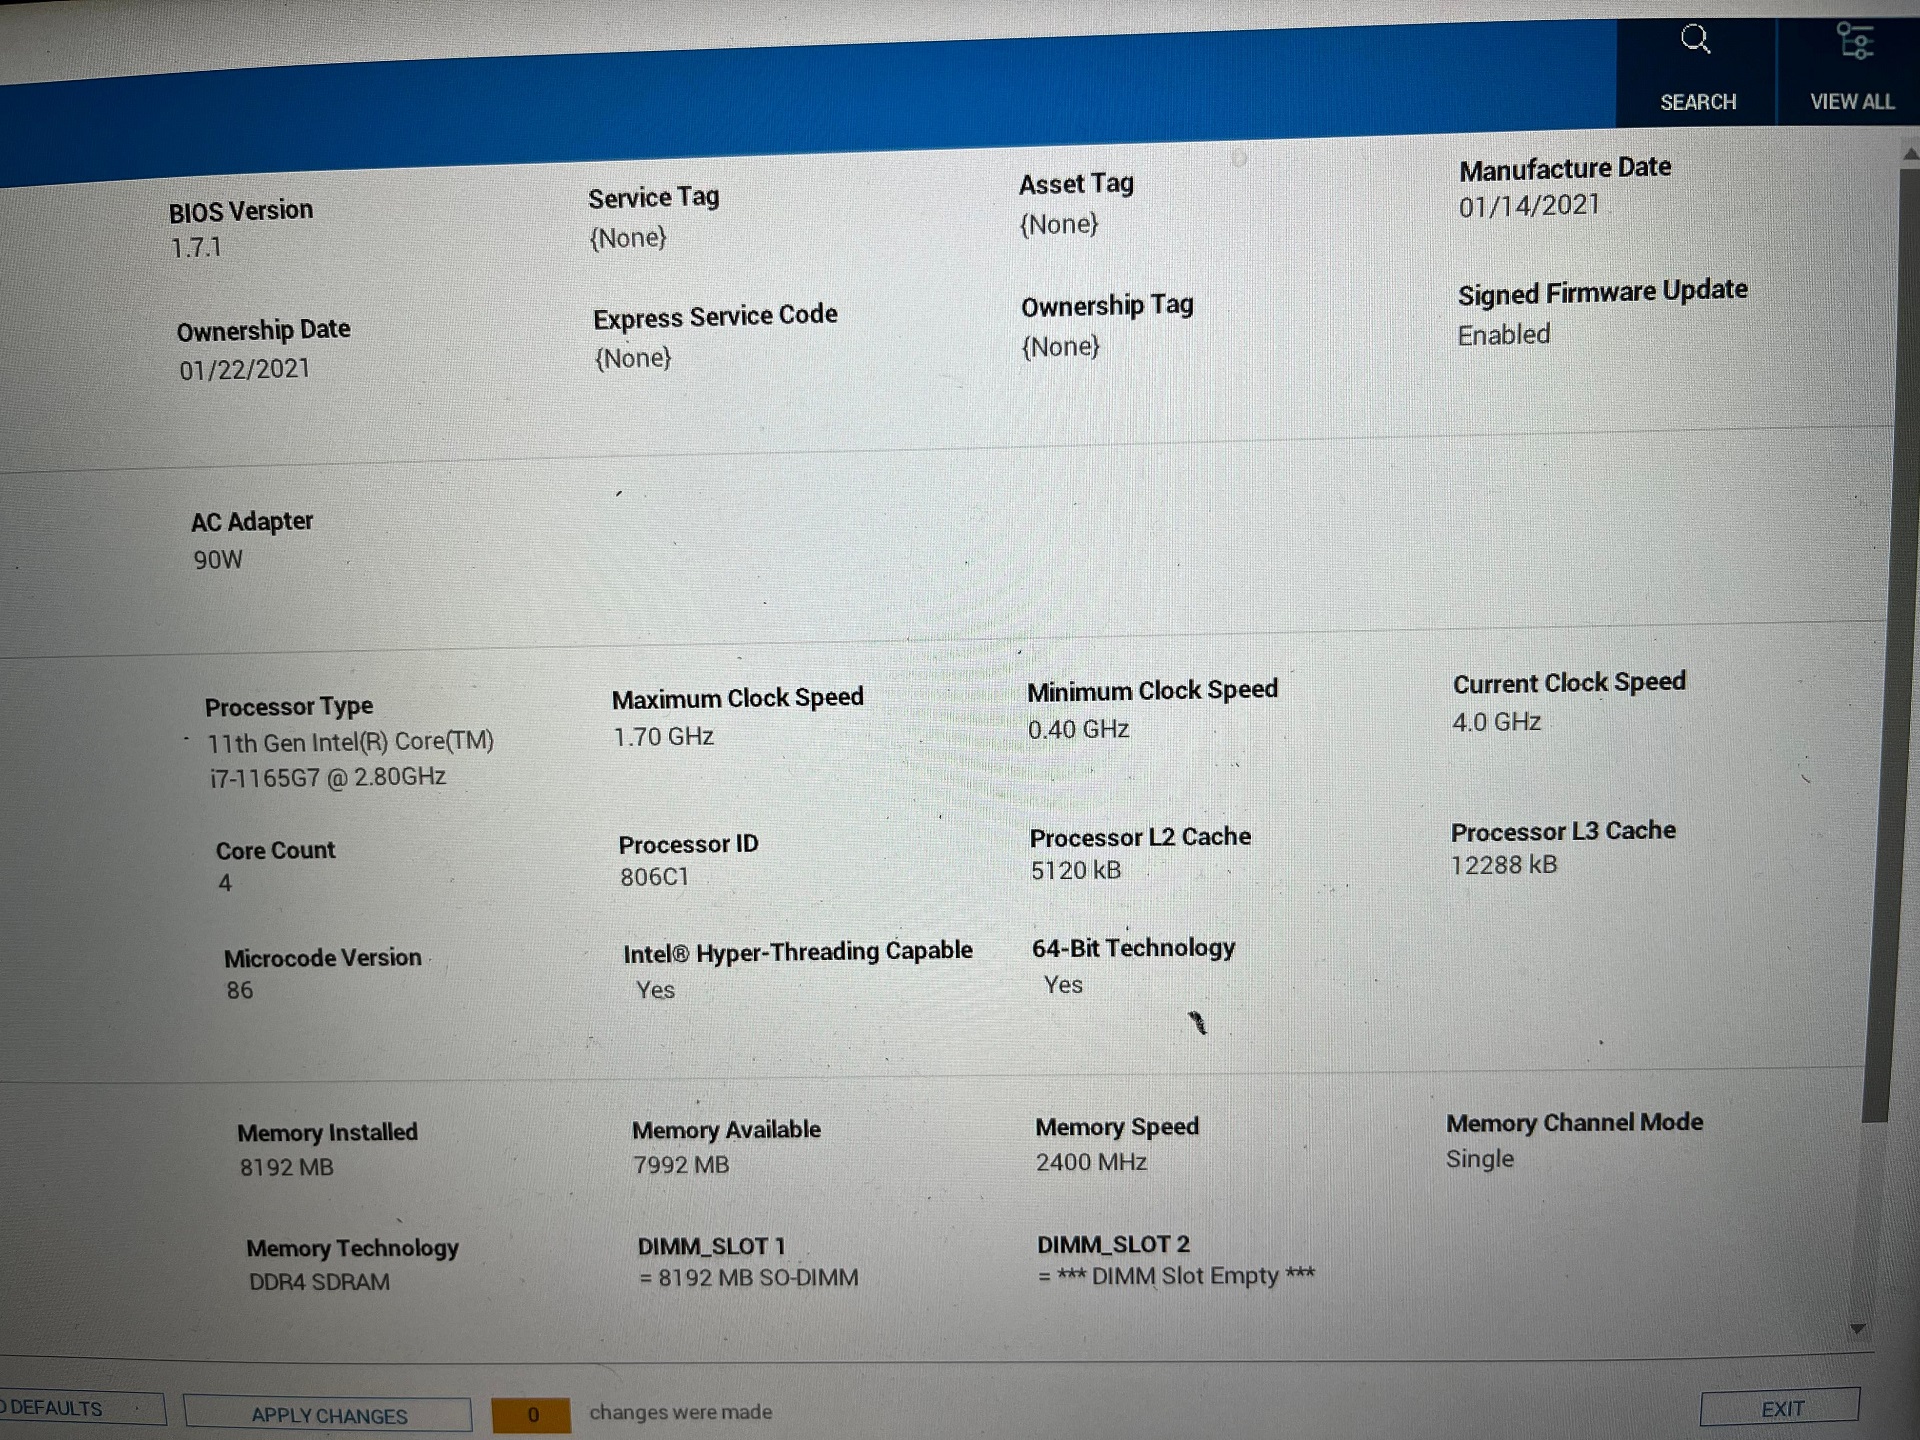
Task: Click the Signed Firmware Update Enabled value
Action: pos(1503,335)
